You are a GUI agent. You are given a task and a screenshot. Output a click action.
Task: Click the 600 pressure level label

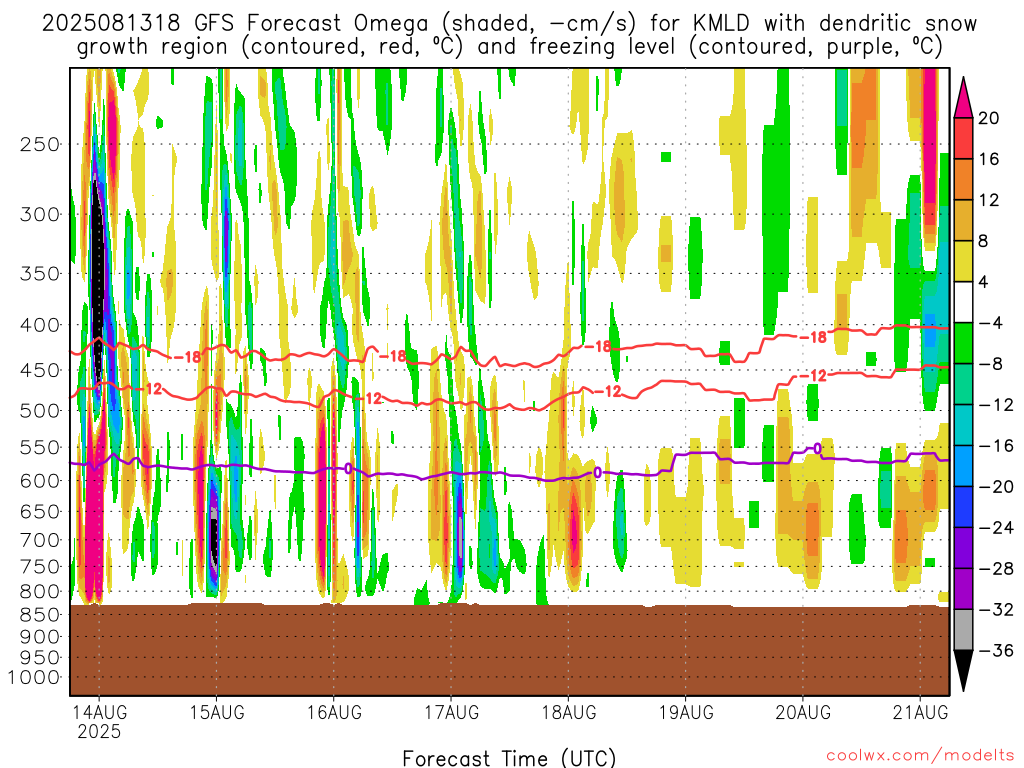[x=40, y=481]
